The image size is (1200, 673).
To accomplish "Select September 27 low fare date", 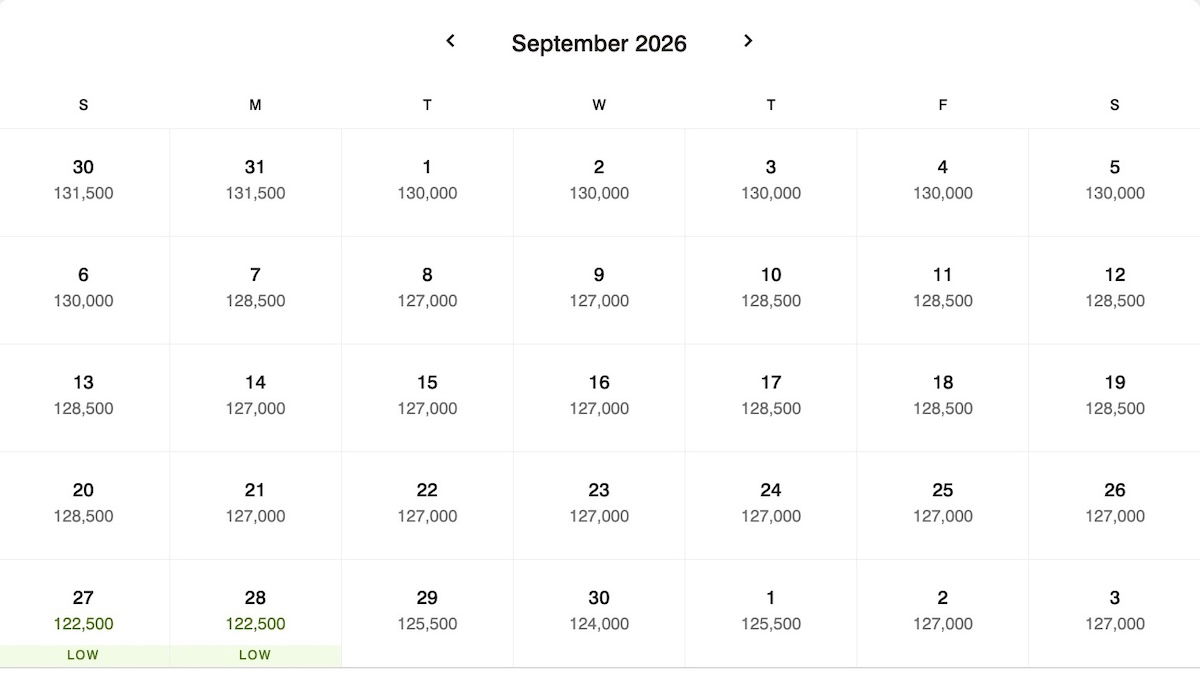I will coord(84,612).
